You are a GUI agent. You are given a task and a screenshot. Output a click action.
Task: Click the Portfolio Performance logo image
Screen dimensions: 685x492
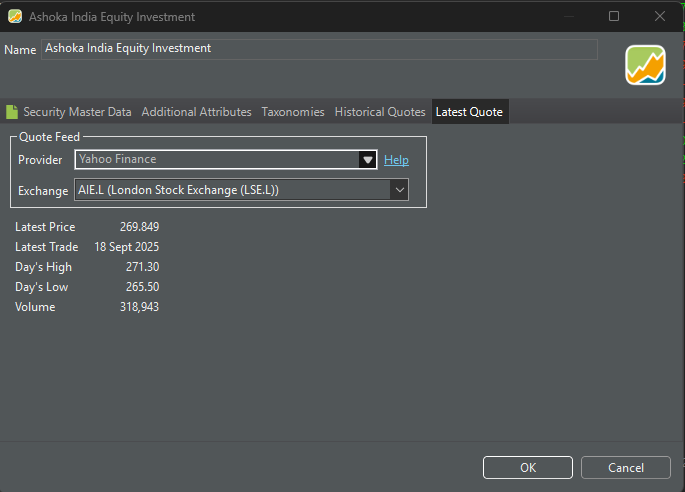(645, 65)
